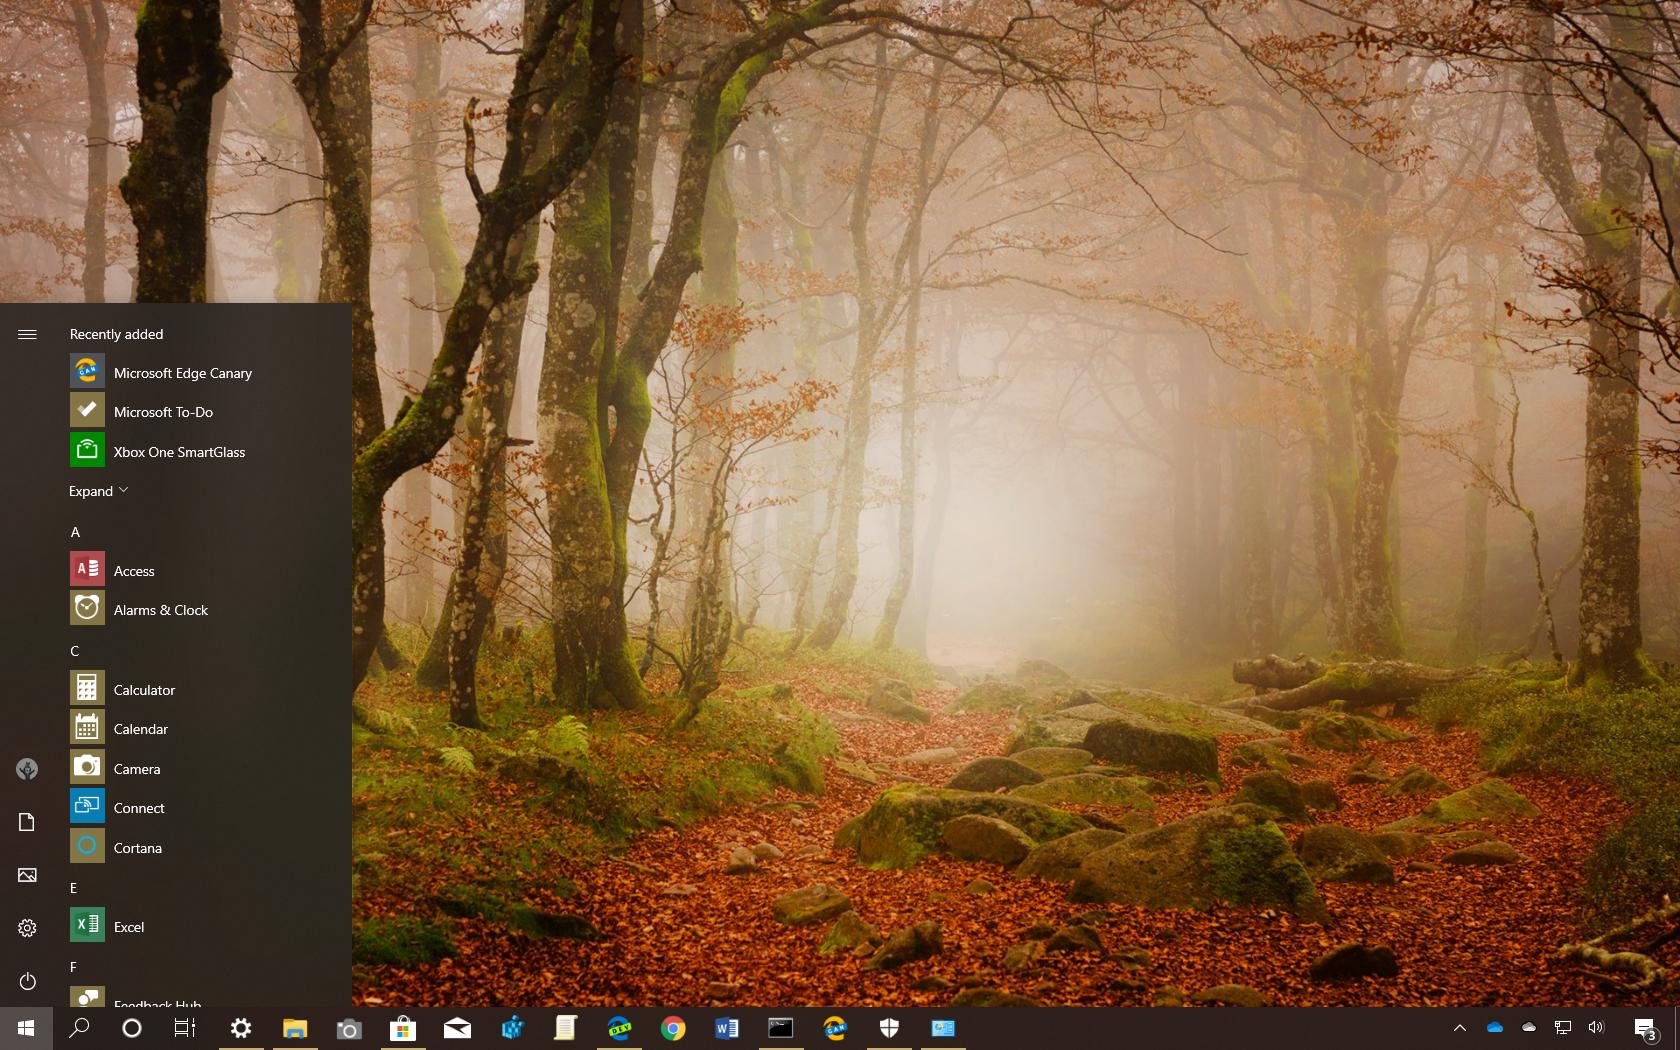Launch Google Chrome from the taskbar
The width and height of the screenshot is (1680, 1050).
(x=674, y=1028)
